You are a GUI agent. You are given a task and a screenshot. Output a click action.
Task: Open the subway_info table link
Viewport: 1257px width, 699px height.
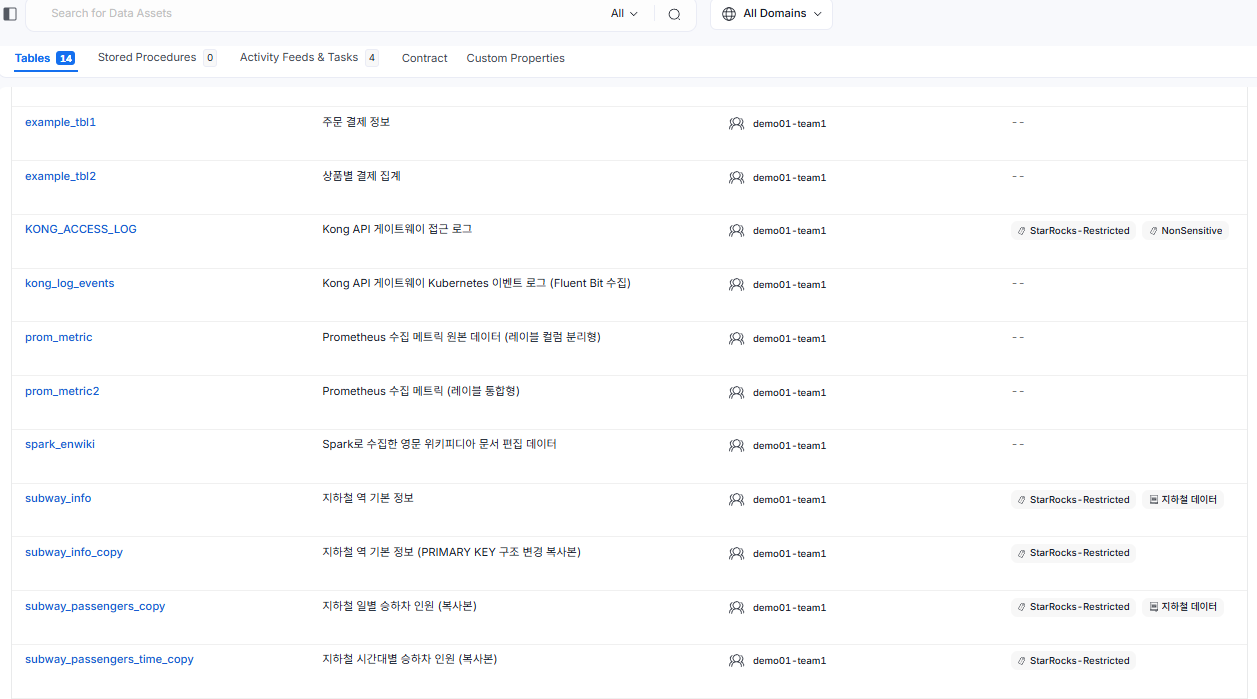58,498
